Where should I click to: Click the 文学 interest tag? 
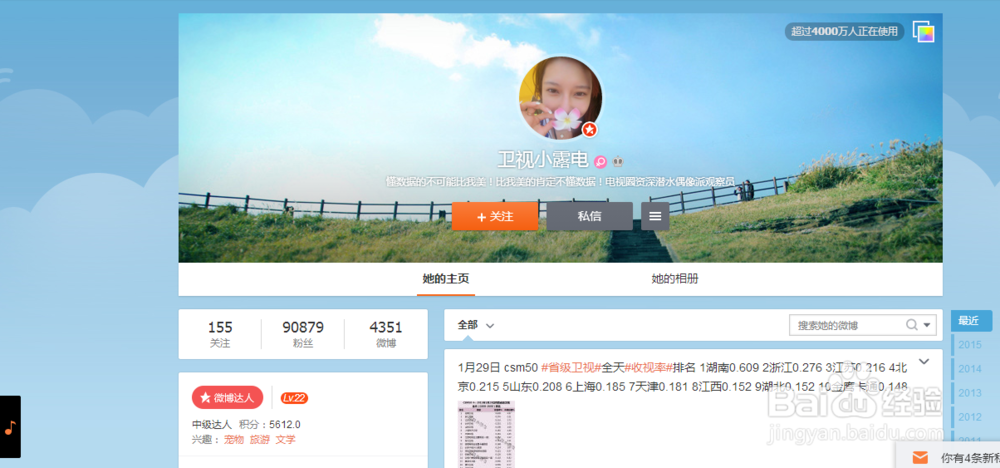(x=285, y=439)
